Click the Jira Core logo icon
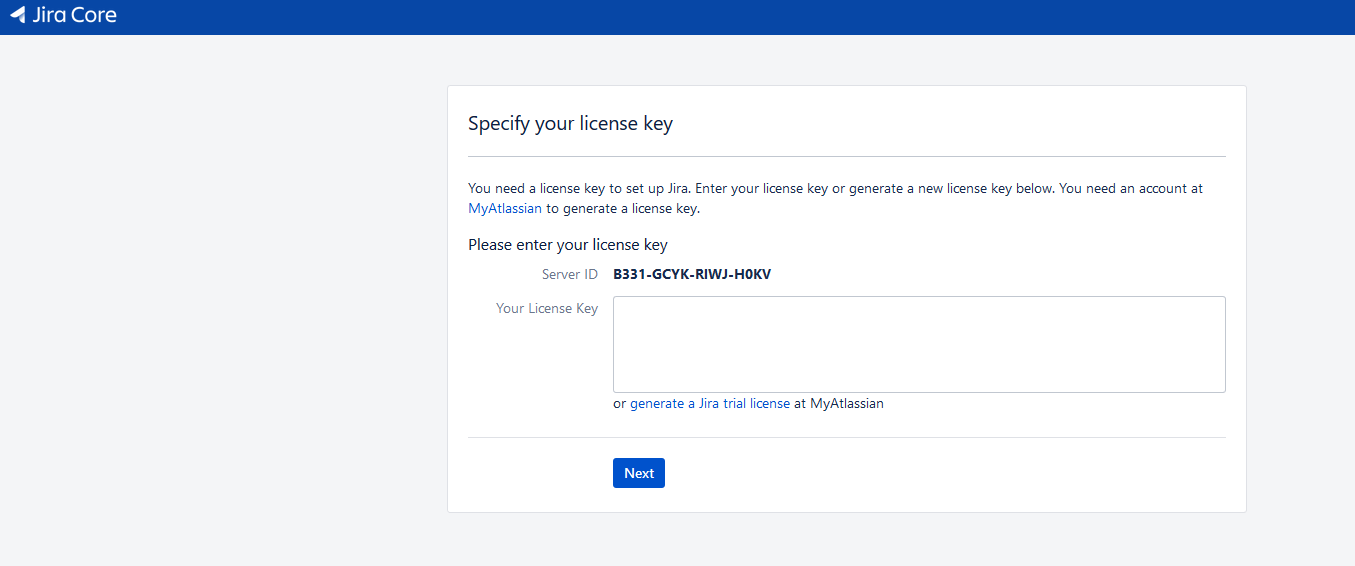1355x566 pixels. [x=17, y=15]
